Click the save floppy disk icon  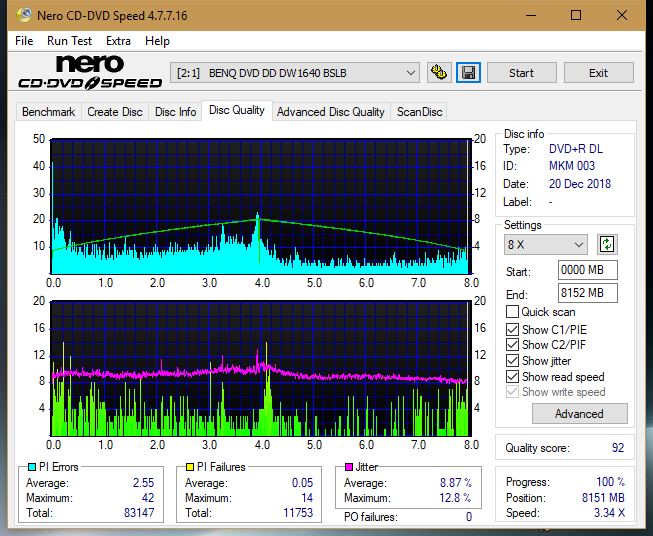[x=469, y=73]
